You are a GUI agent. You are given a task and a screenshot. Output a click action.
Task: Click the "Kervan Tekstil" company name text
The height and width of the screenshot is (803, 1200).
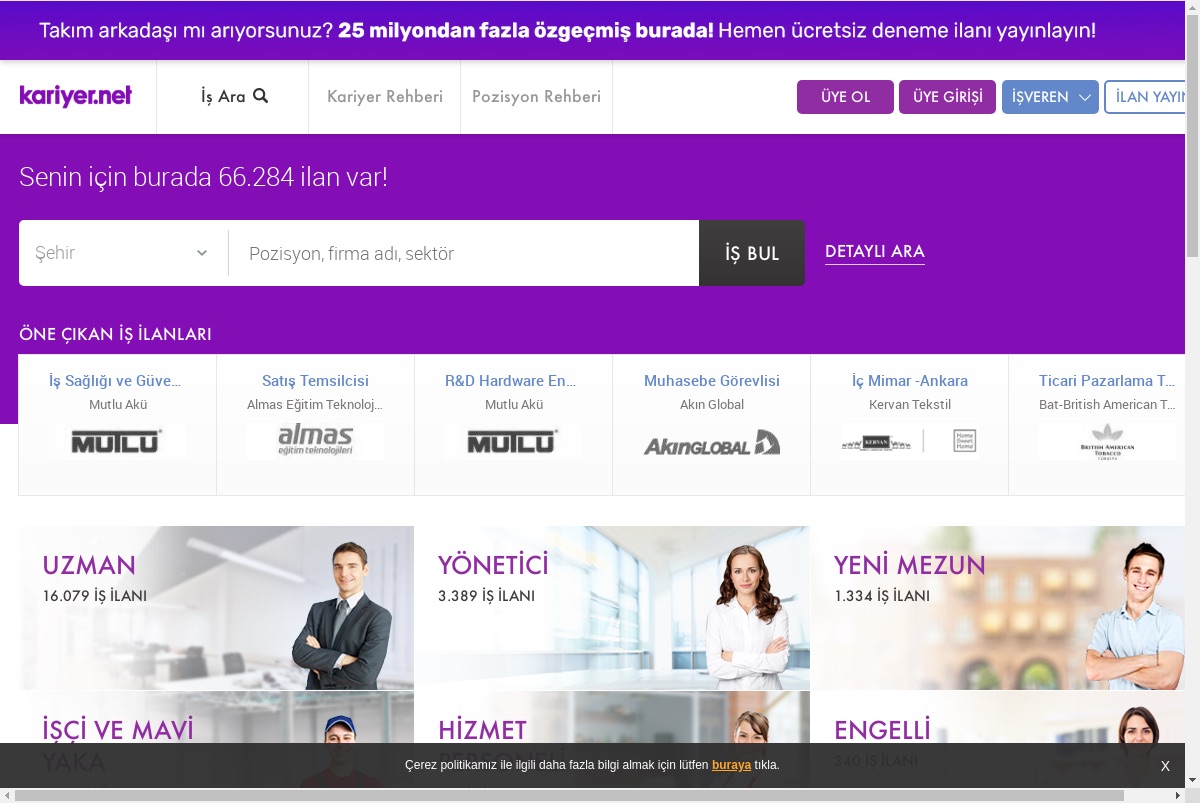(910, 405)
